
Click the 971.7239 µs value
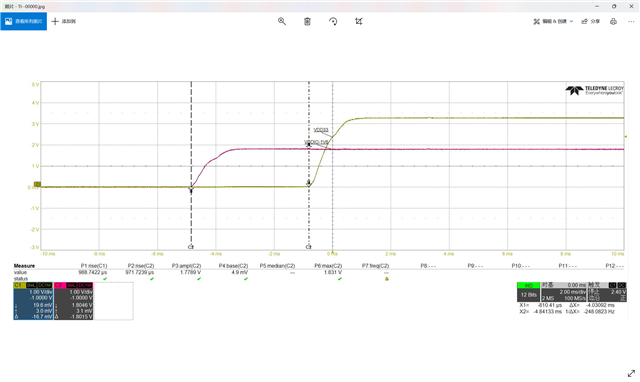[140, 272]
